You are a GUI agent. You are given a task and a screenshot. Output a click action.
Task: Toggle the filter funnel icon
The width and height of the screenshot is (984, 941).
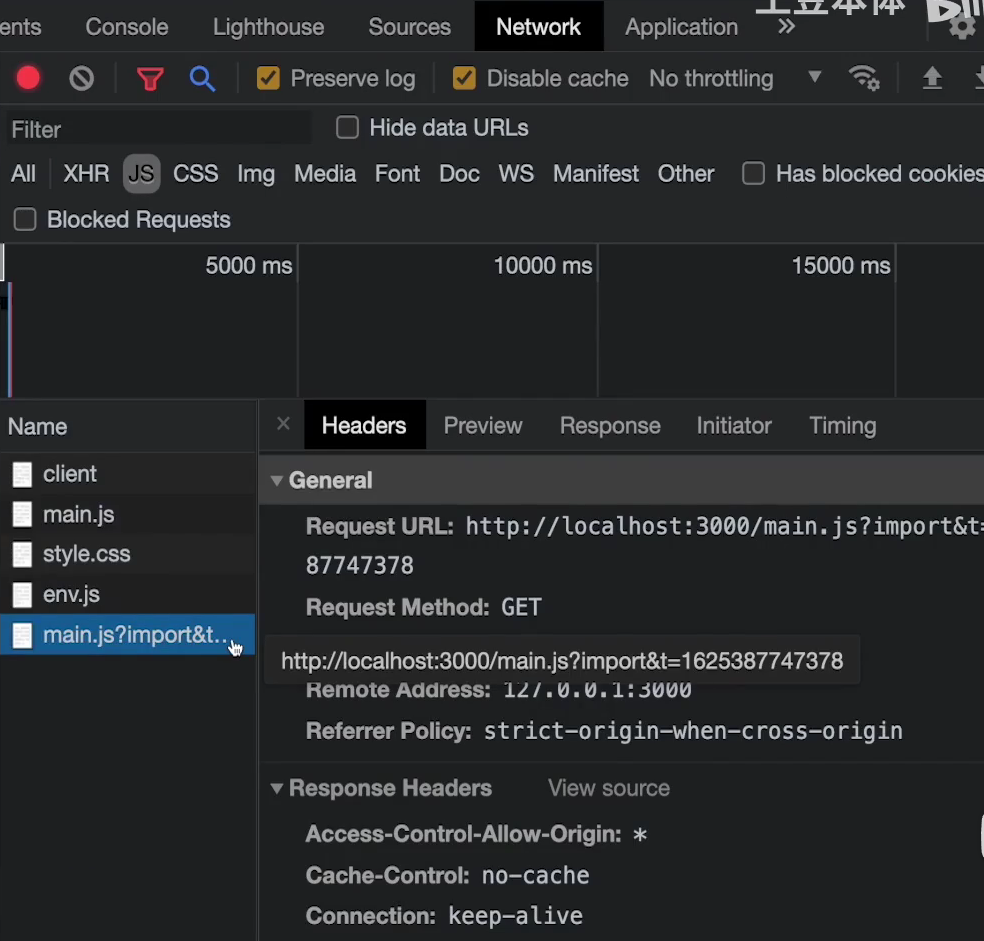(150, 79)
